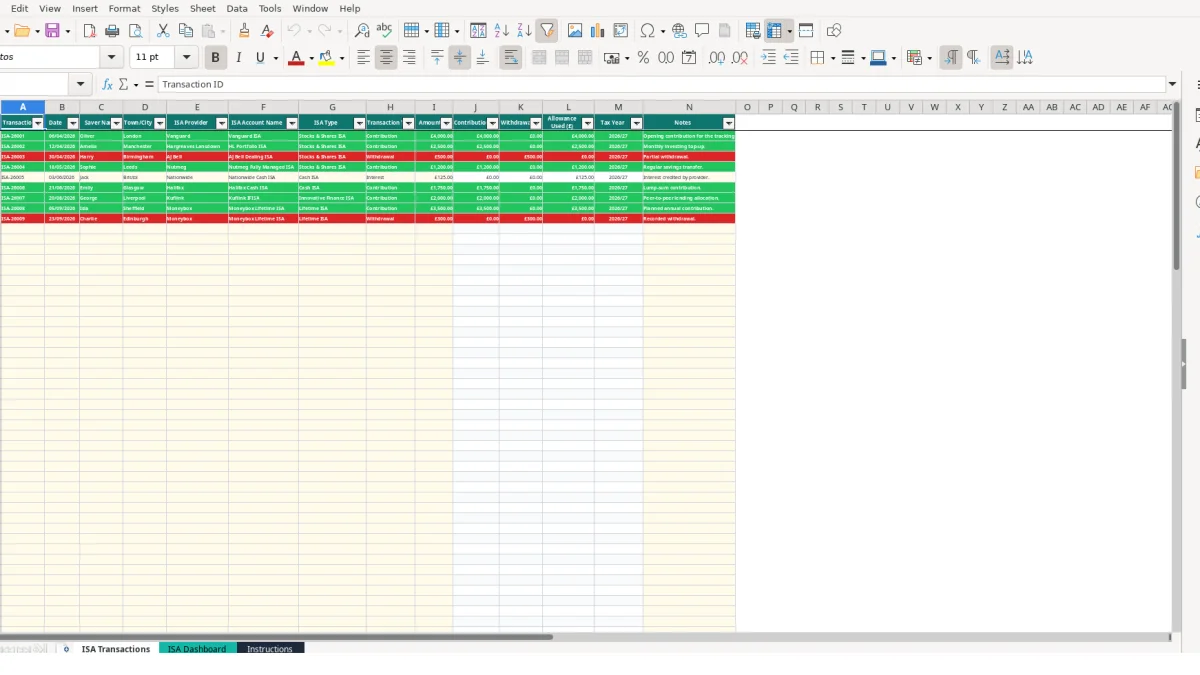
Task: Open the Sheet menu
Action: 203,8
